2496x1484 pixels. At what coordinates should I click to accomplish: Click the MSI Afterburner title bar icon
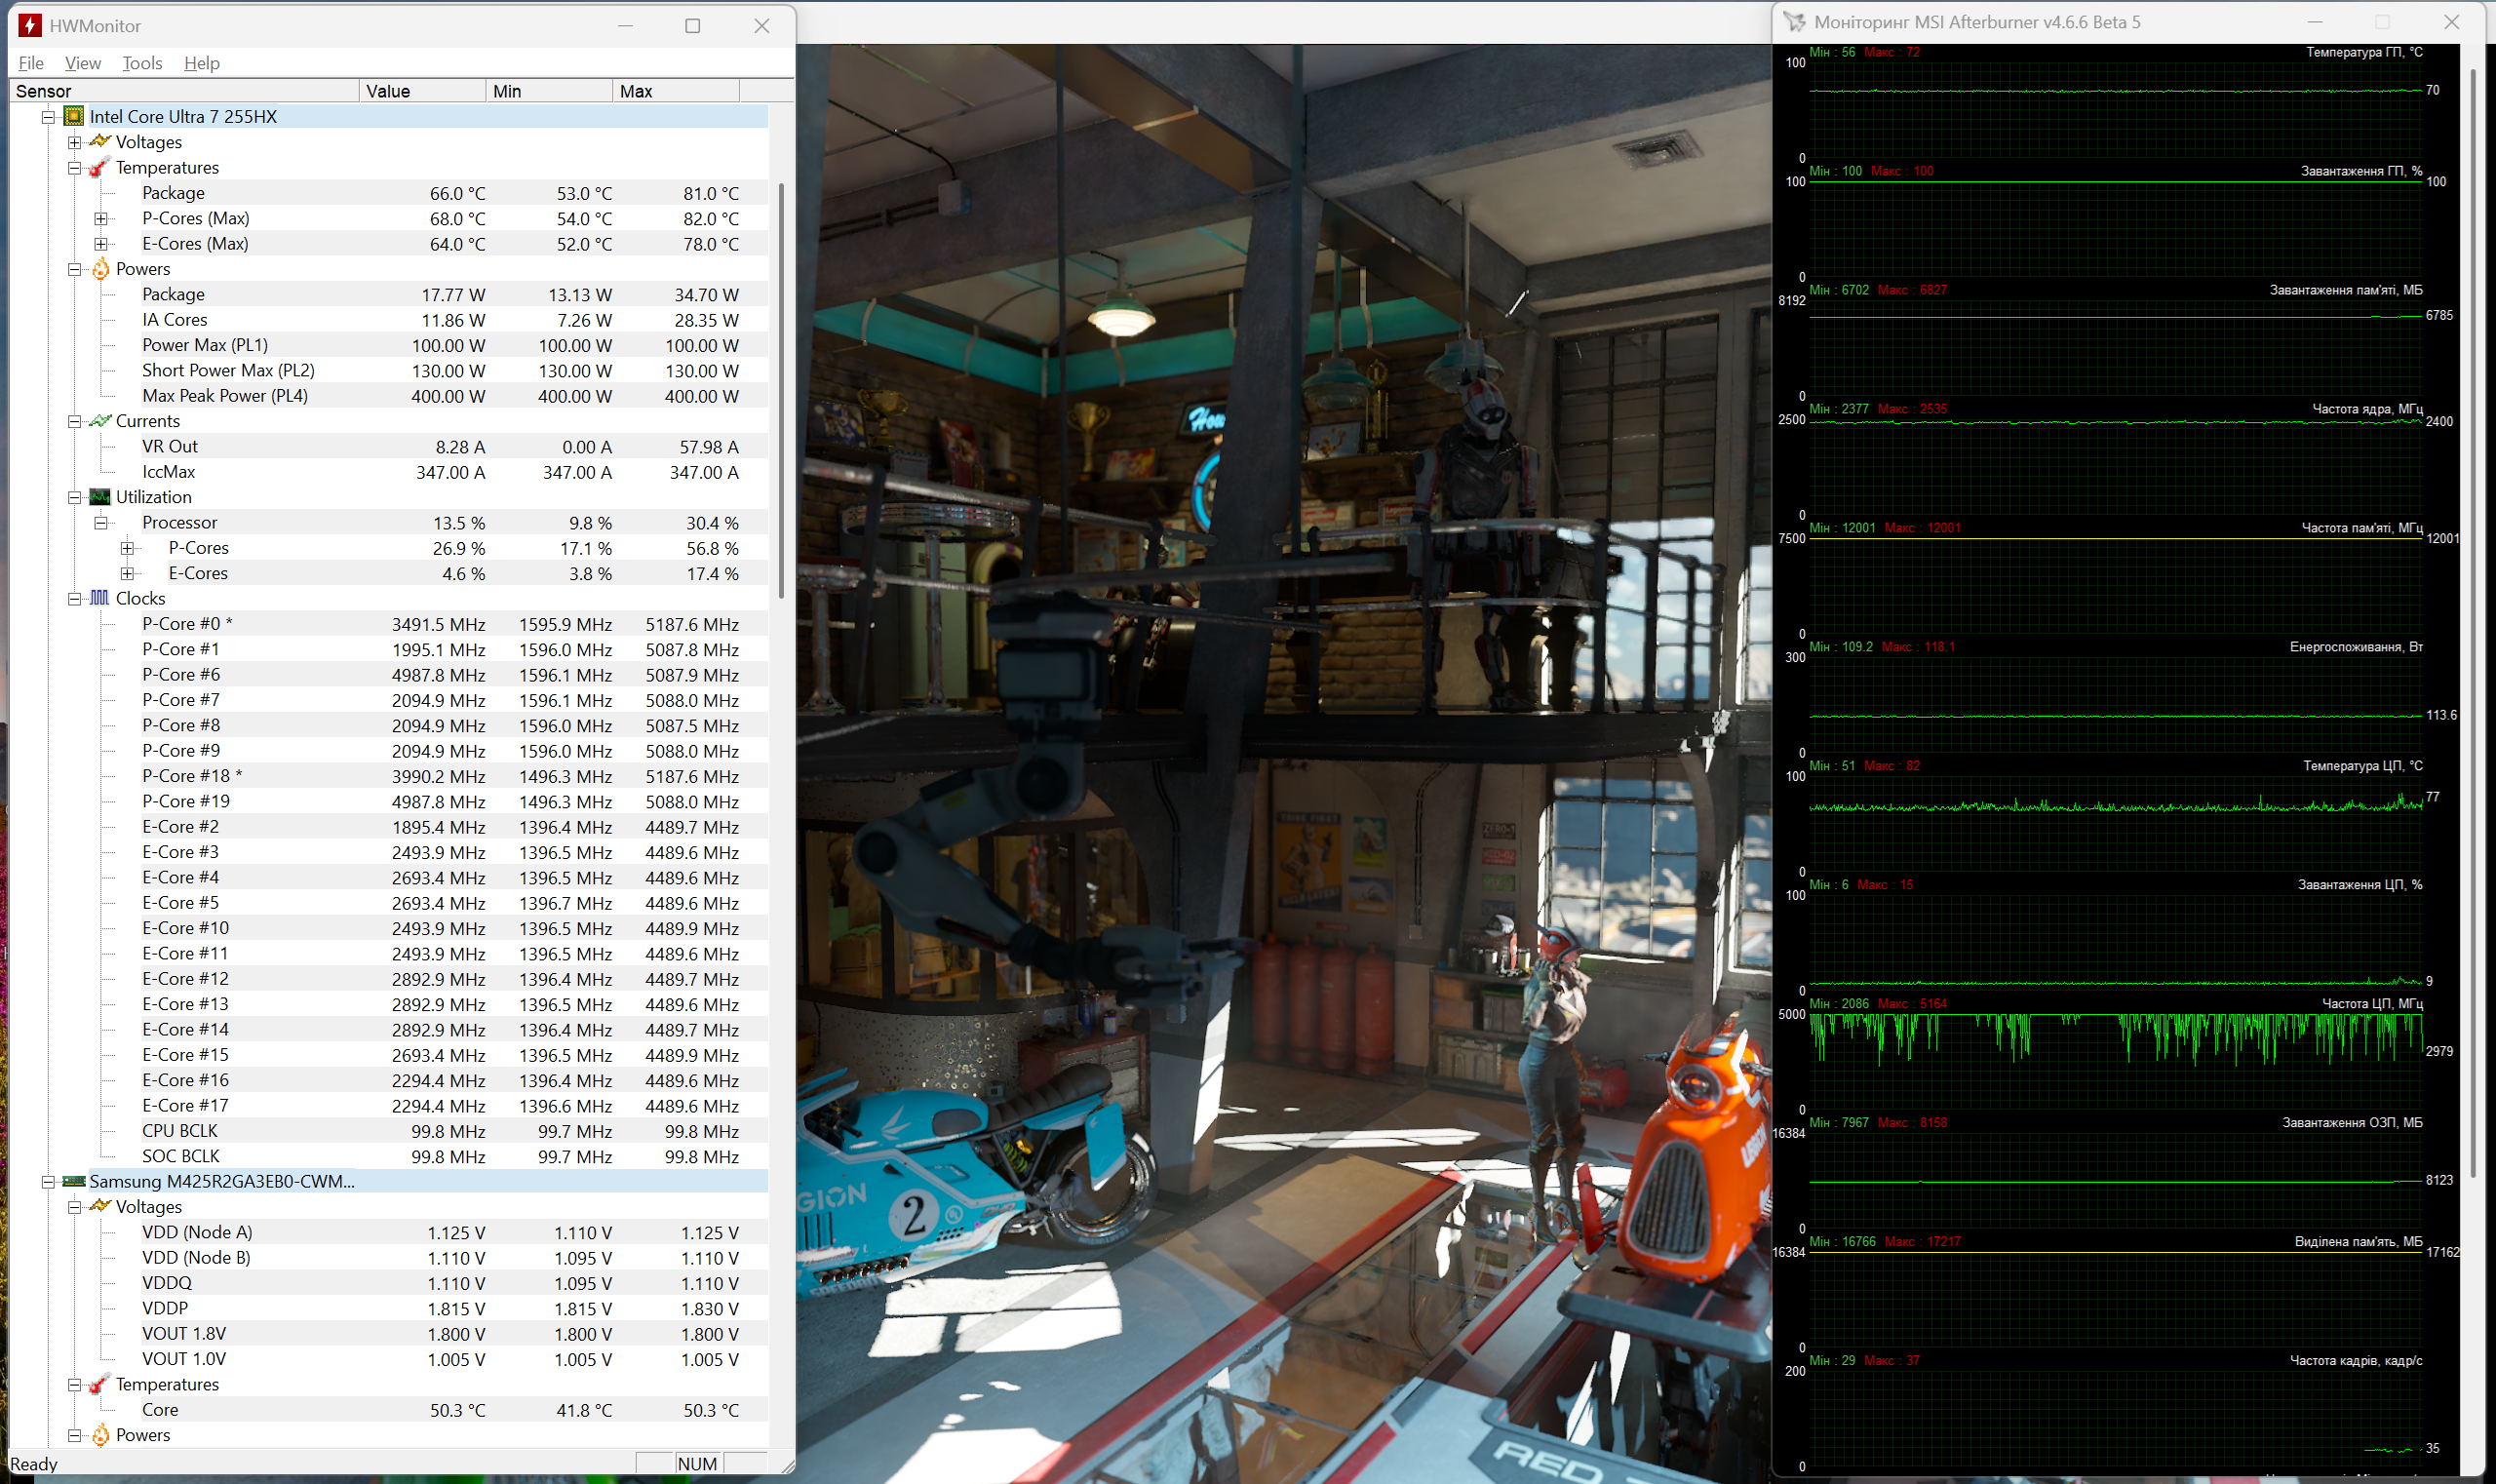coord(1795,22)
